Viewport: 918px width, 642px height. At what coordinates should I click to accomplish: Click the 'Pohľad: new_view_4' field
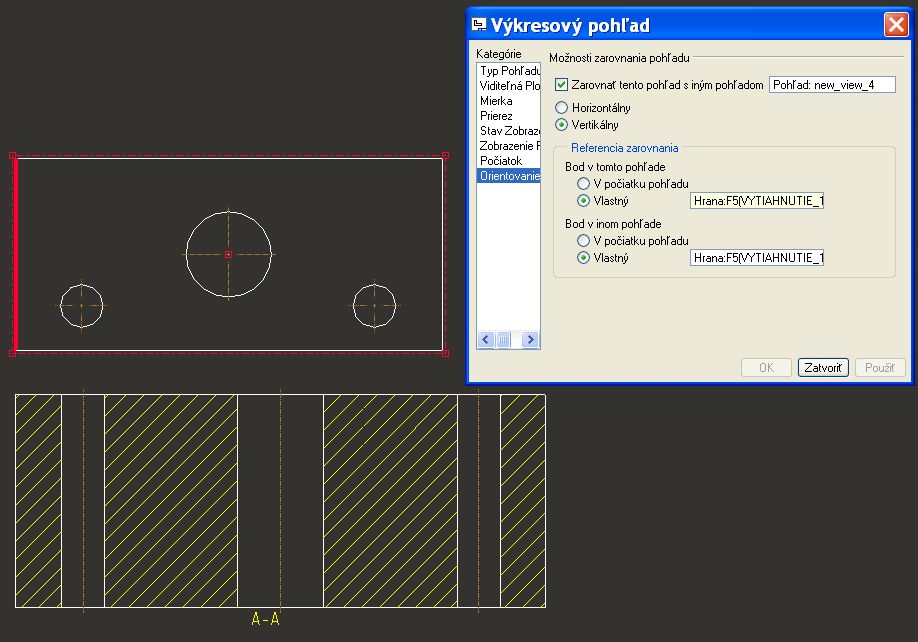tap(832, 85)
